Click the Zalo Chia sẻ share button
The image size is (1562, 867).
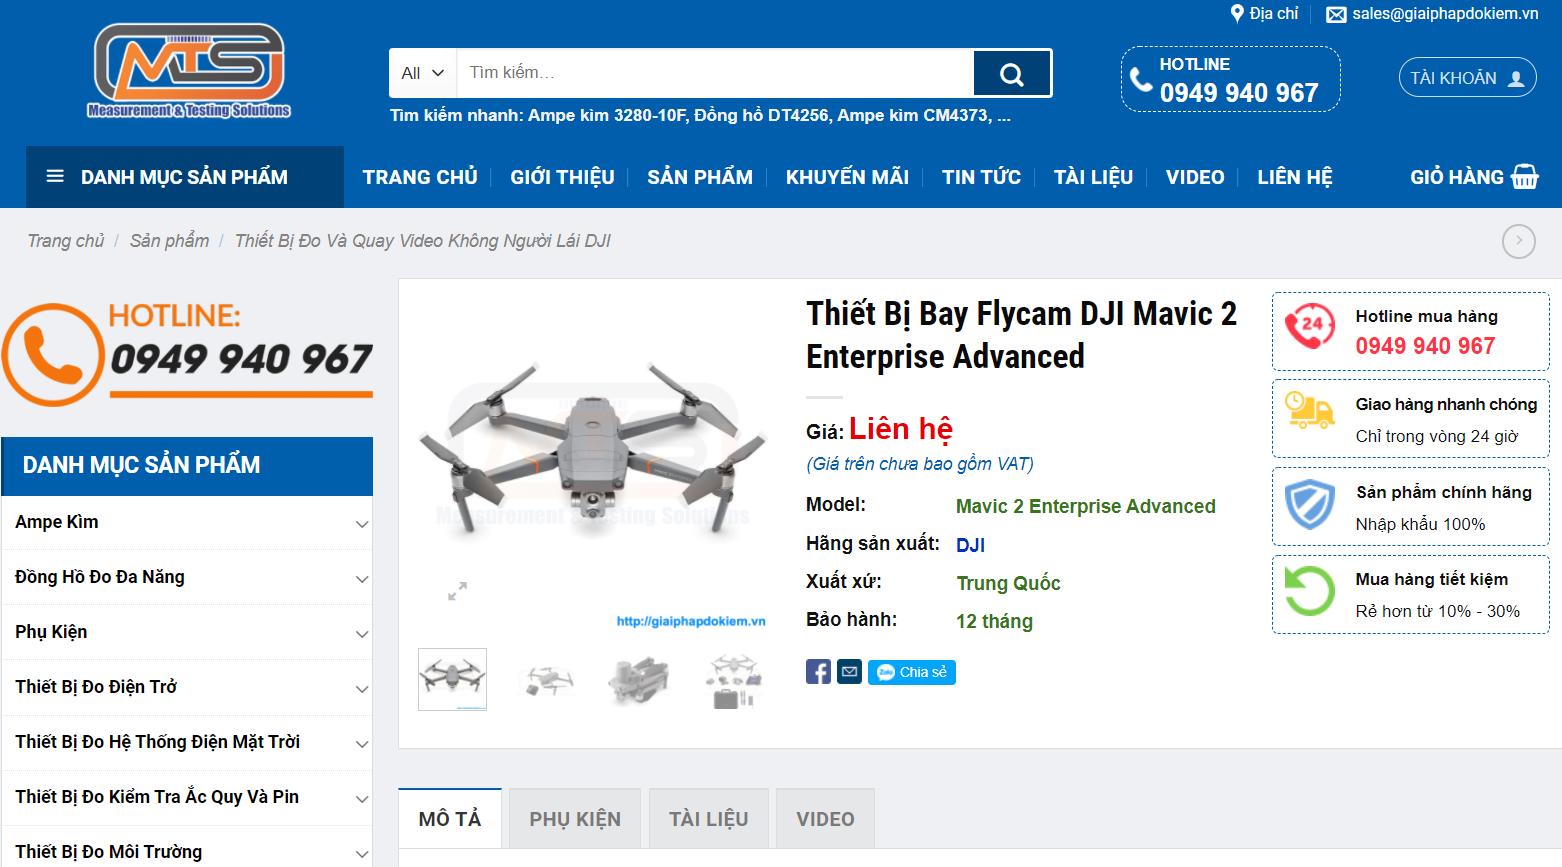(x=911, y=672)
